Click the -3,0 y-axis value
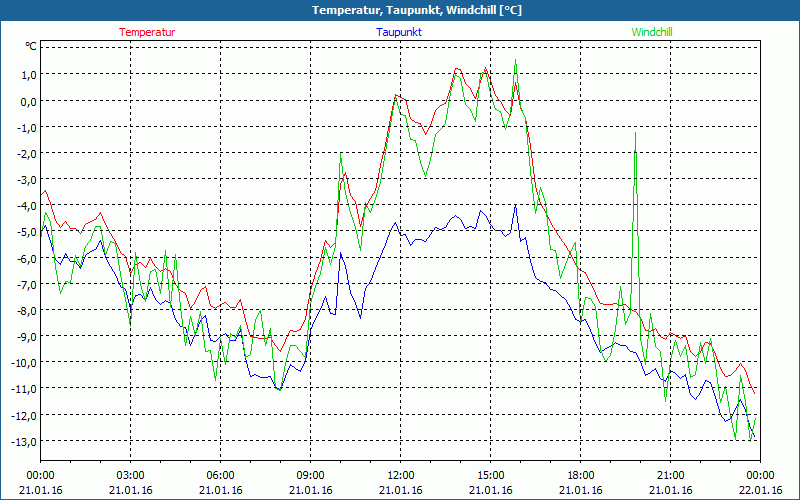This screenshot has width=800, height=500. 28,180
